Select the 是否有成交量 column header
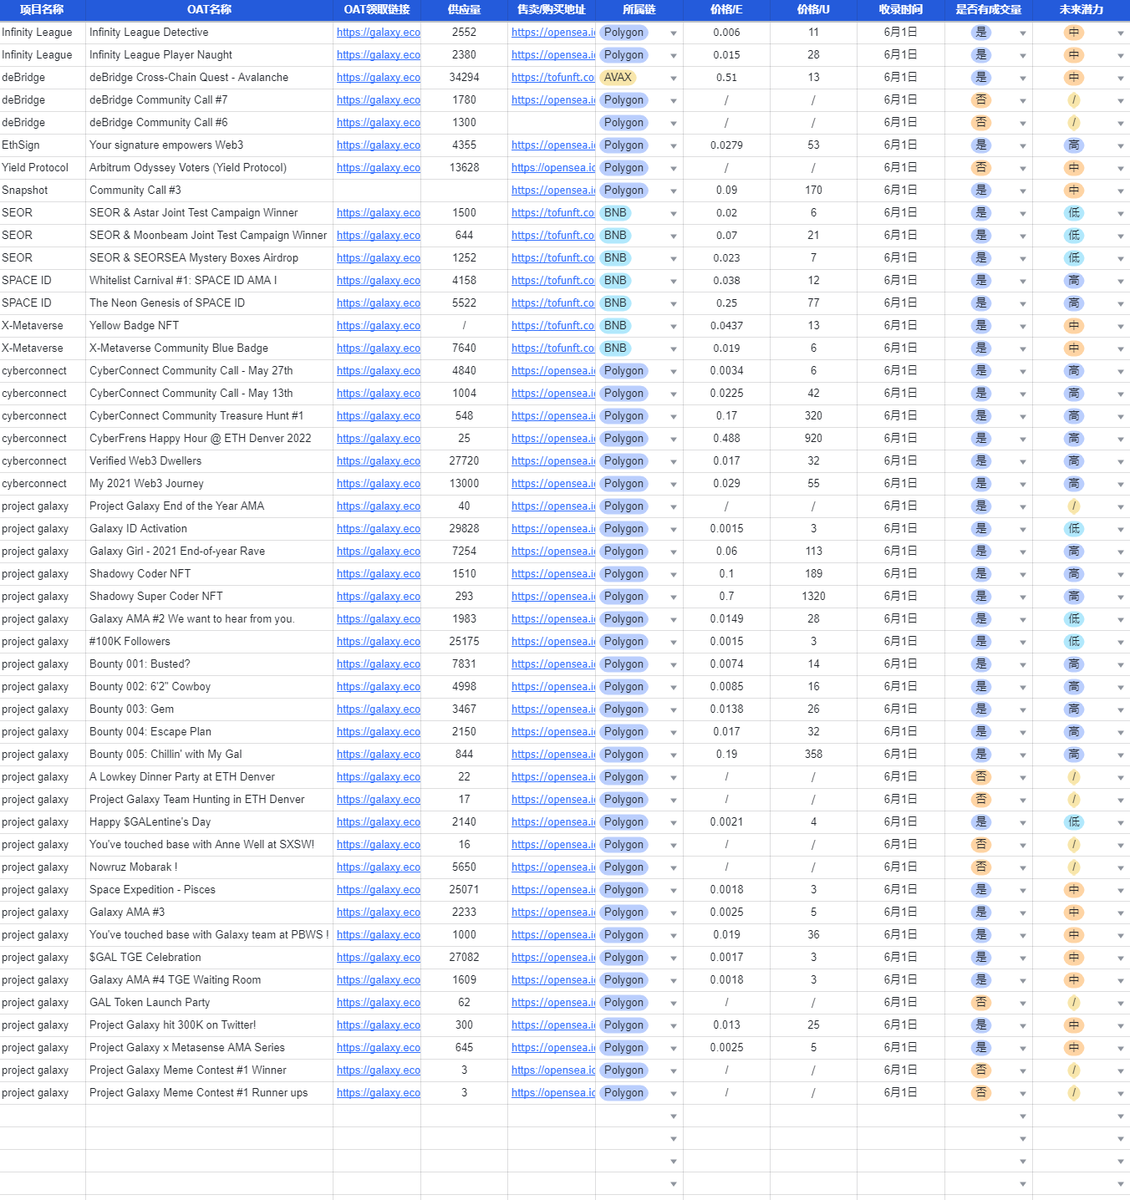The image size is (1130, 1200). 988,10
